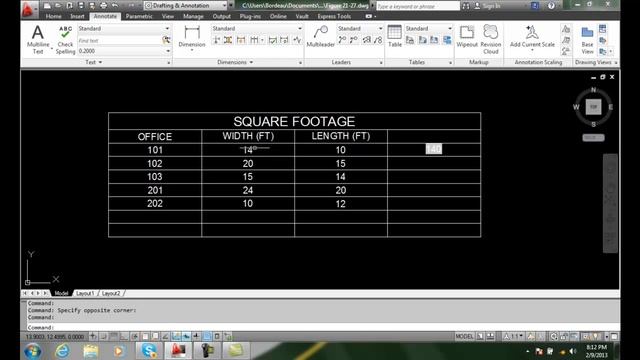Toggle Polar Tracking in status bar
The height and width of the screenshot is (360, 640).
click(x=135, y=336)
